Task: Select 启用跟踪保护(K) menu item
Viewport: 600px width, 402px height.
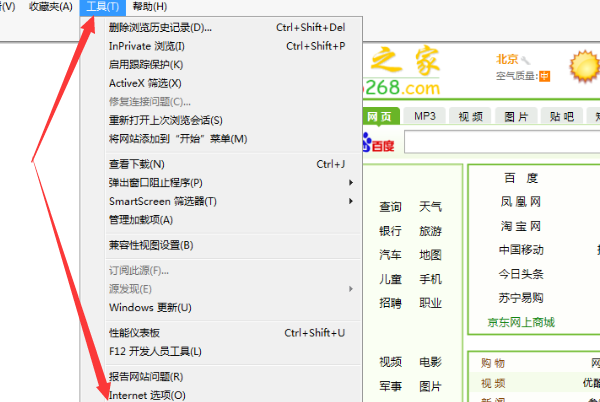Action: click(234, 65)
